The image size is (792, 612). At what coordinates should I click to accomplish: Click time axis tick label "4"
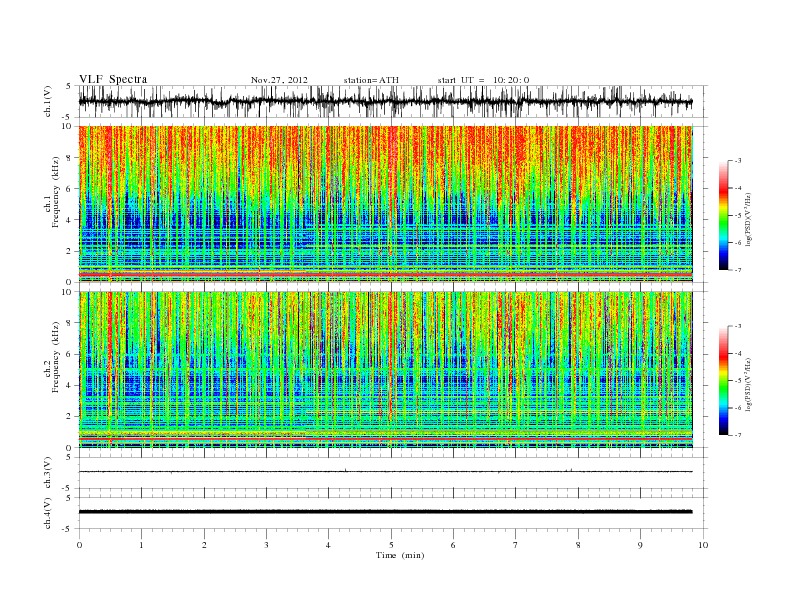pos(329,545)
